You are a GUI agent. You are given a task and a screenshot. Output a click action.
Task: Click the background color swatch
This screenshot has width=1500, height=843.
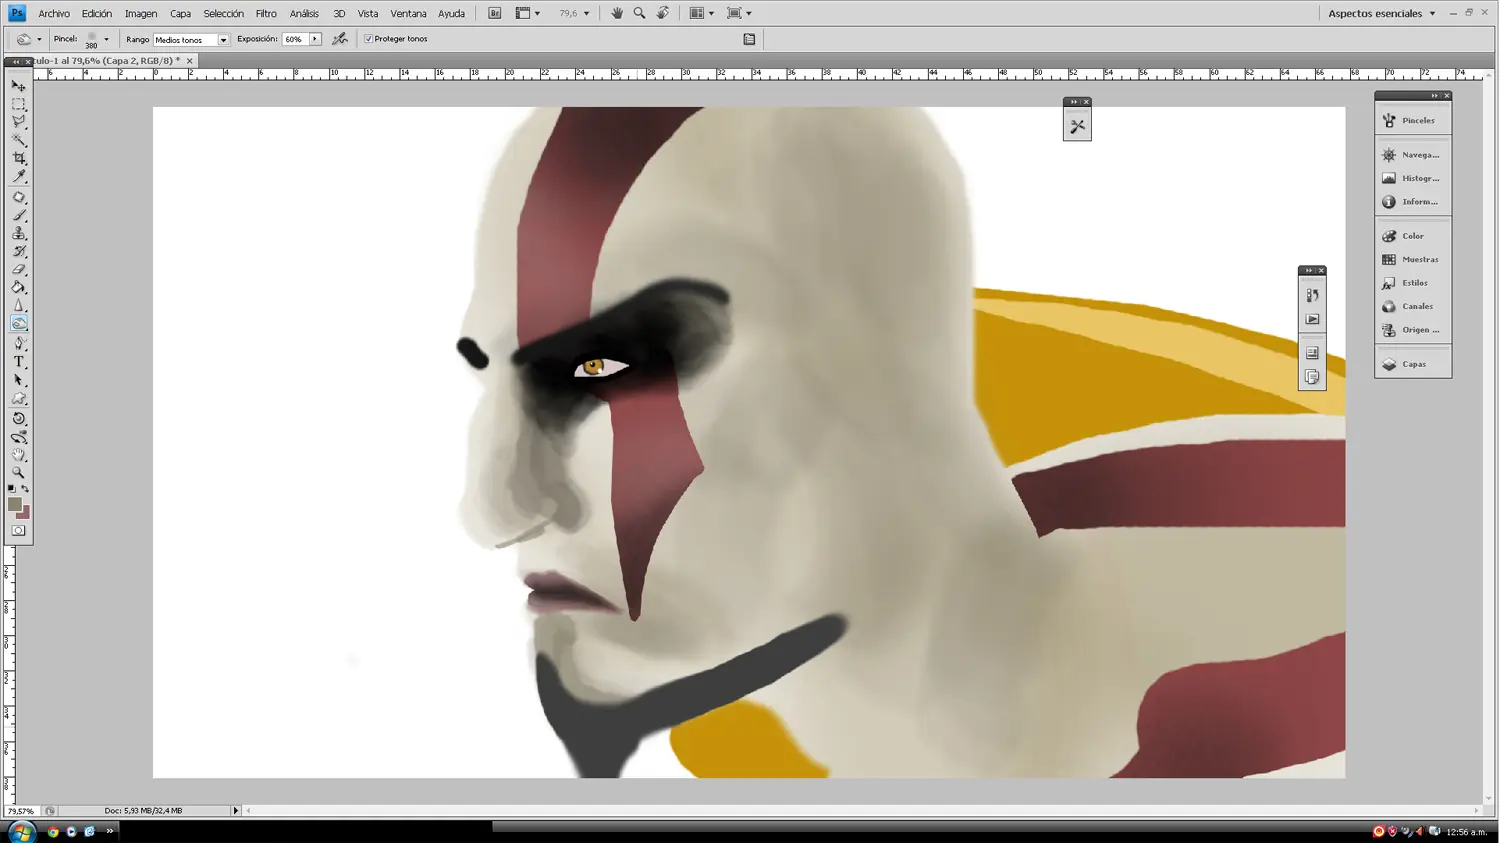pyautogui.click(x=25, y=514)
